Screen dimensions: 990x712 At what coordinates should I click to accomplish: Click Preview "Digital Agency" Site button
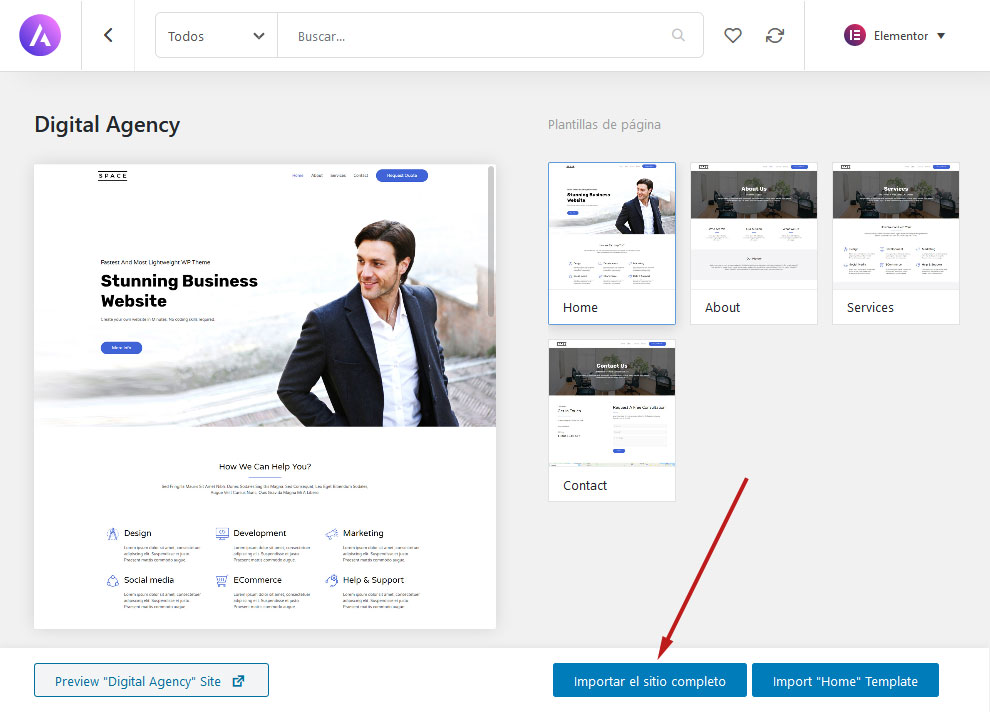[151, 681]
